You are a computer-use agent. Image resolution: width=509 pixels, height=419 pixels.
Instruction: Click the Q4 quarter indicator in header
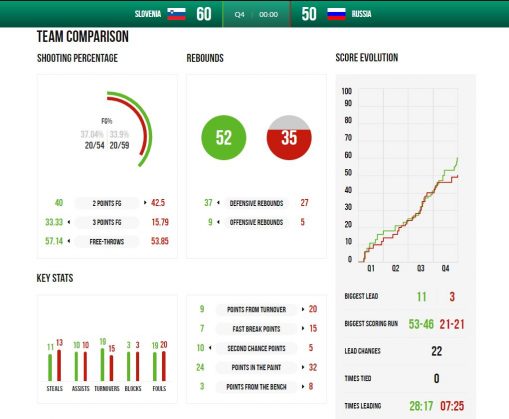pos(239,15)
